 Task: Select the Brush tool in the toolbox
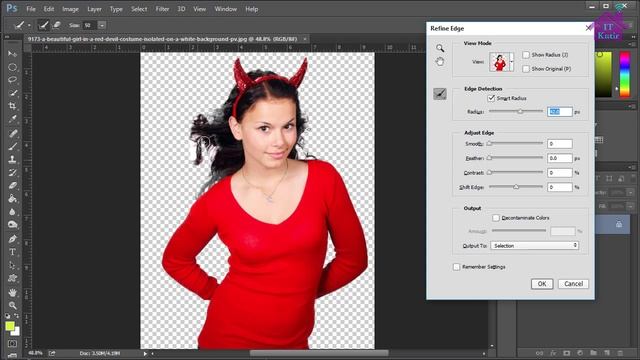[13, 146]
